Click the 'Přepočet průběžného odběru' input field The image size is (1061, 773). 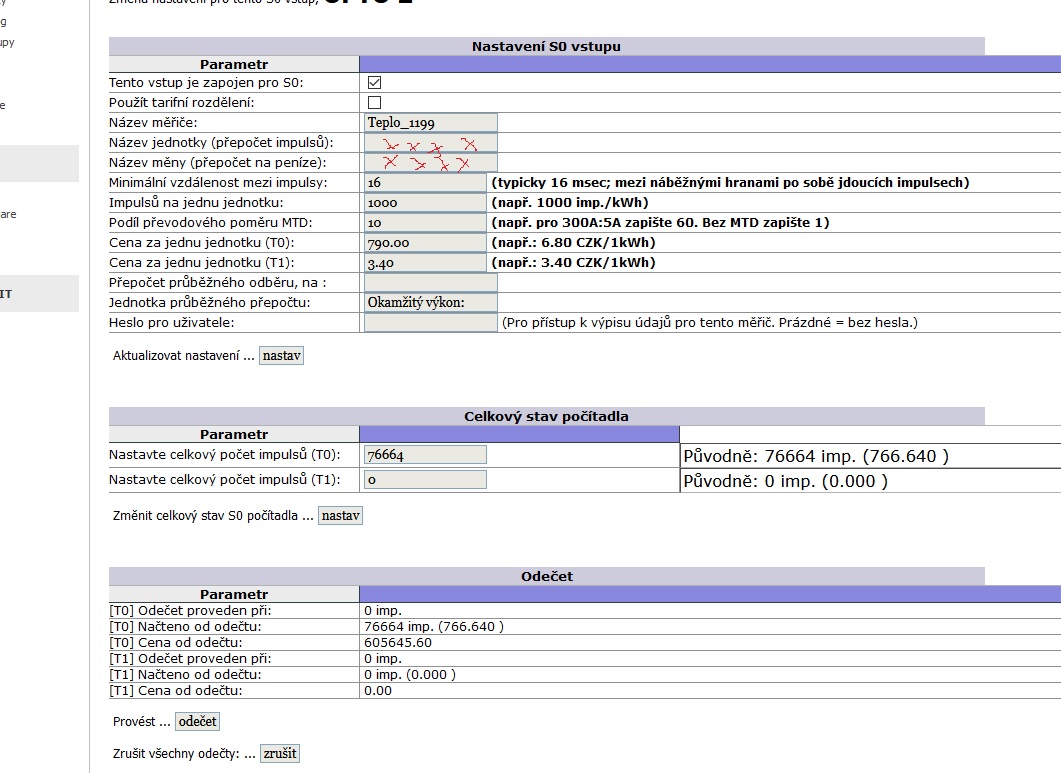click(430, 283)
